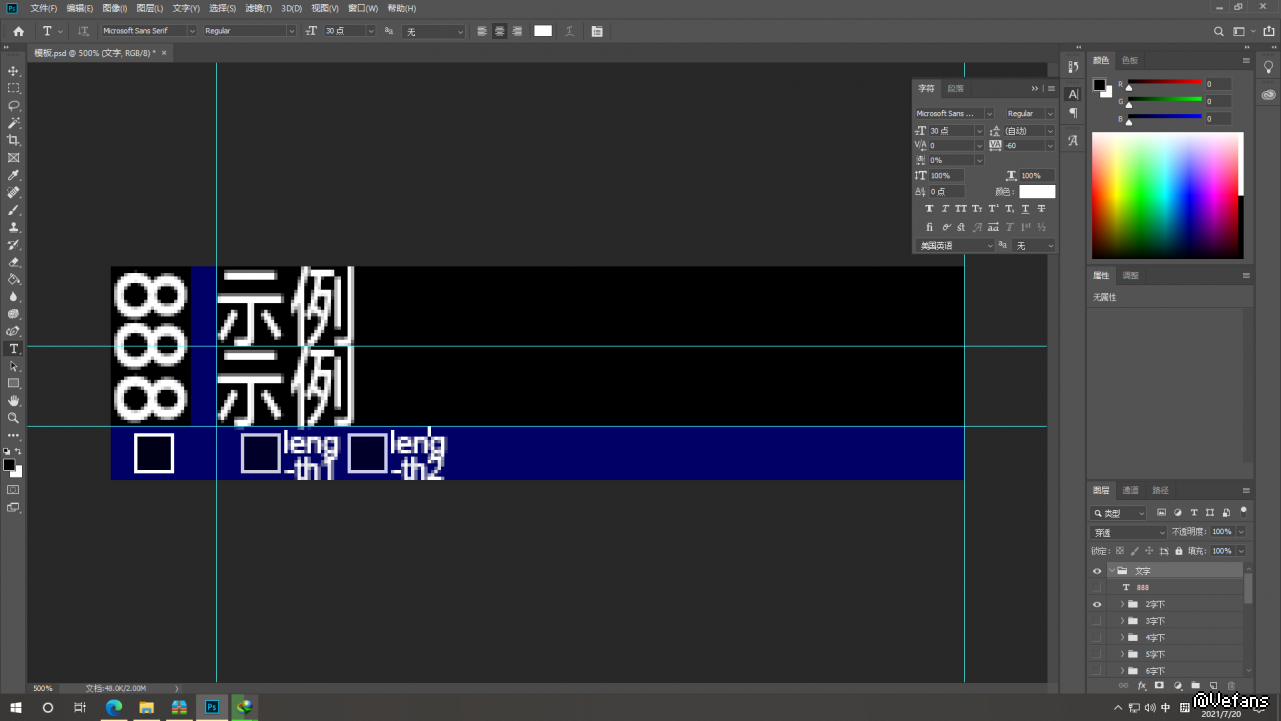Switch to the 通道 tab
Viewport: 1281px width, 721px height.
point(1130,491)
